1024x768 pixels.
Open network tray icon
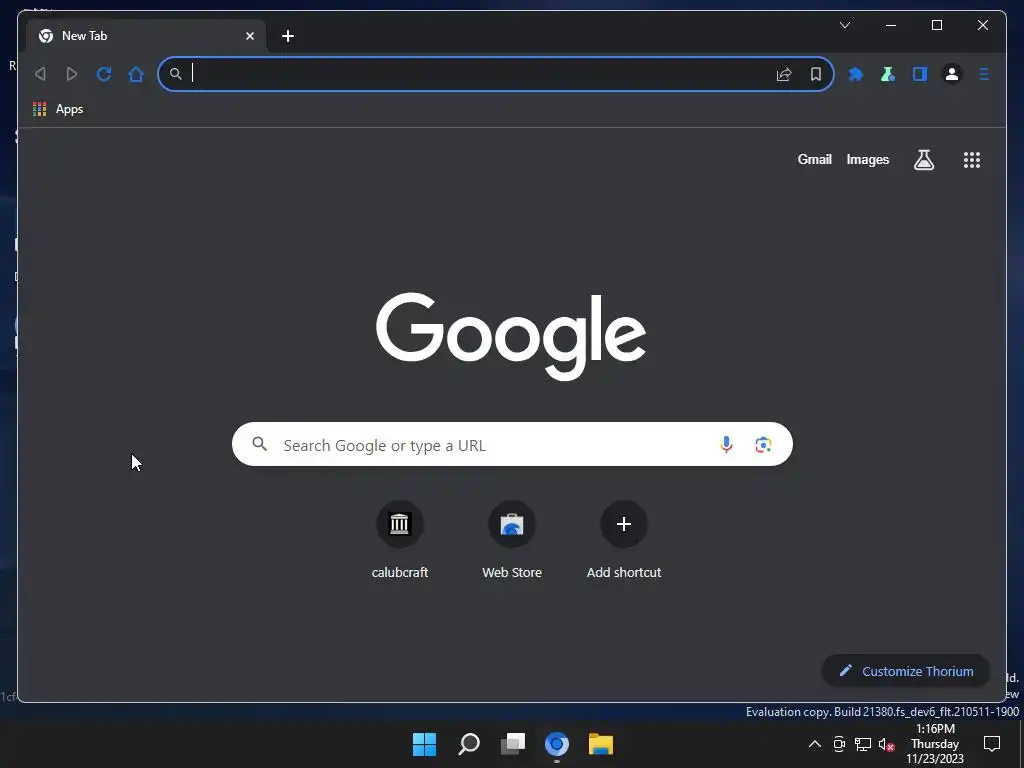(x=863, y=744)
